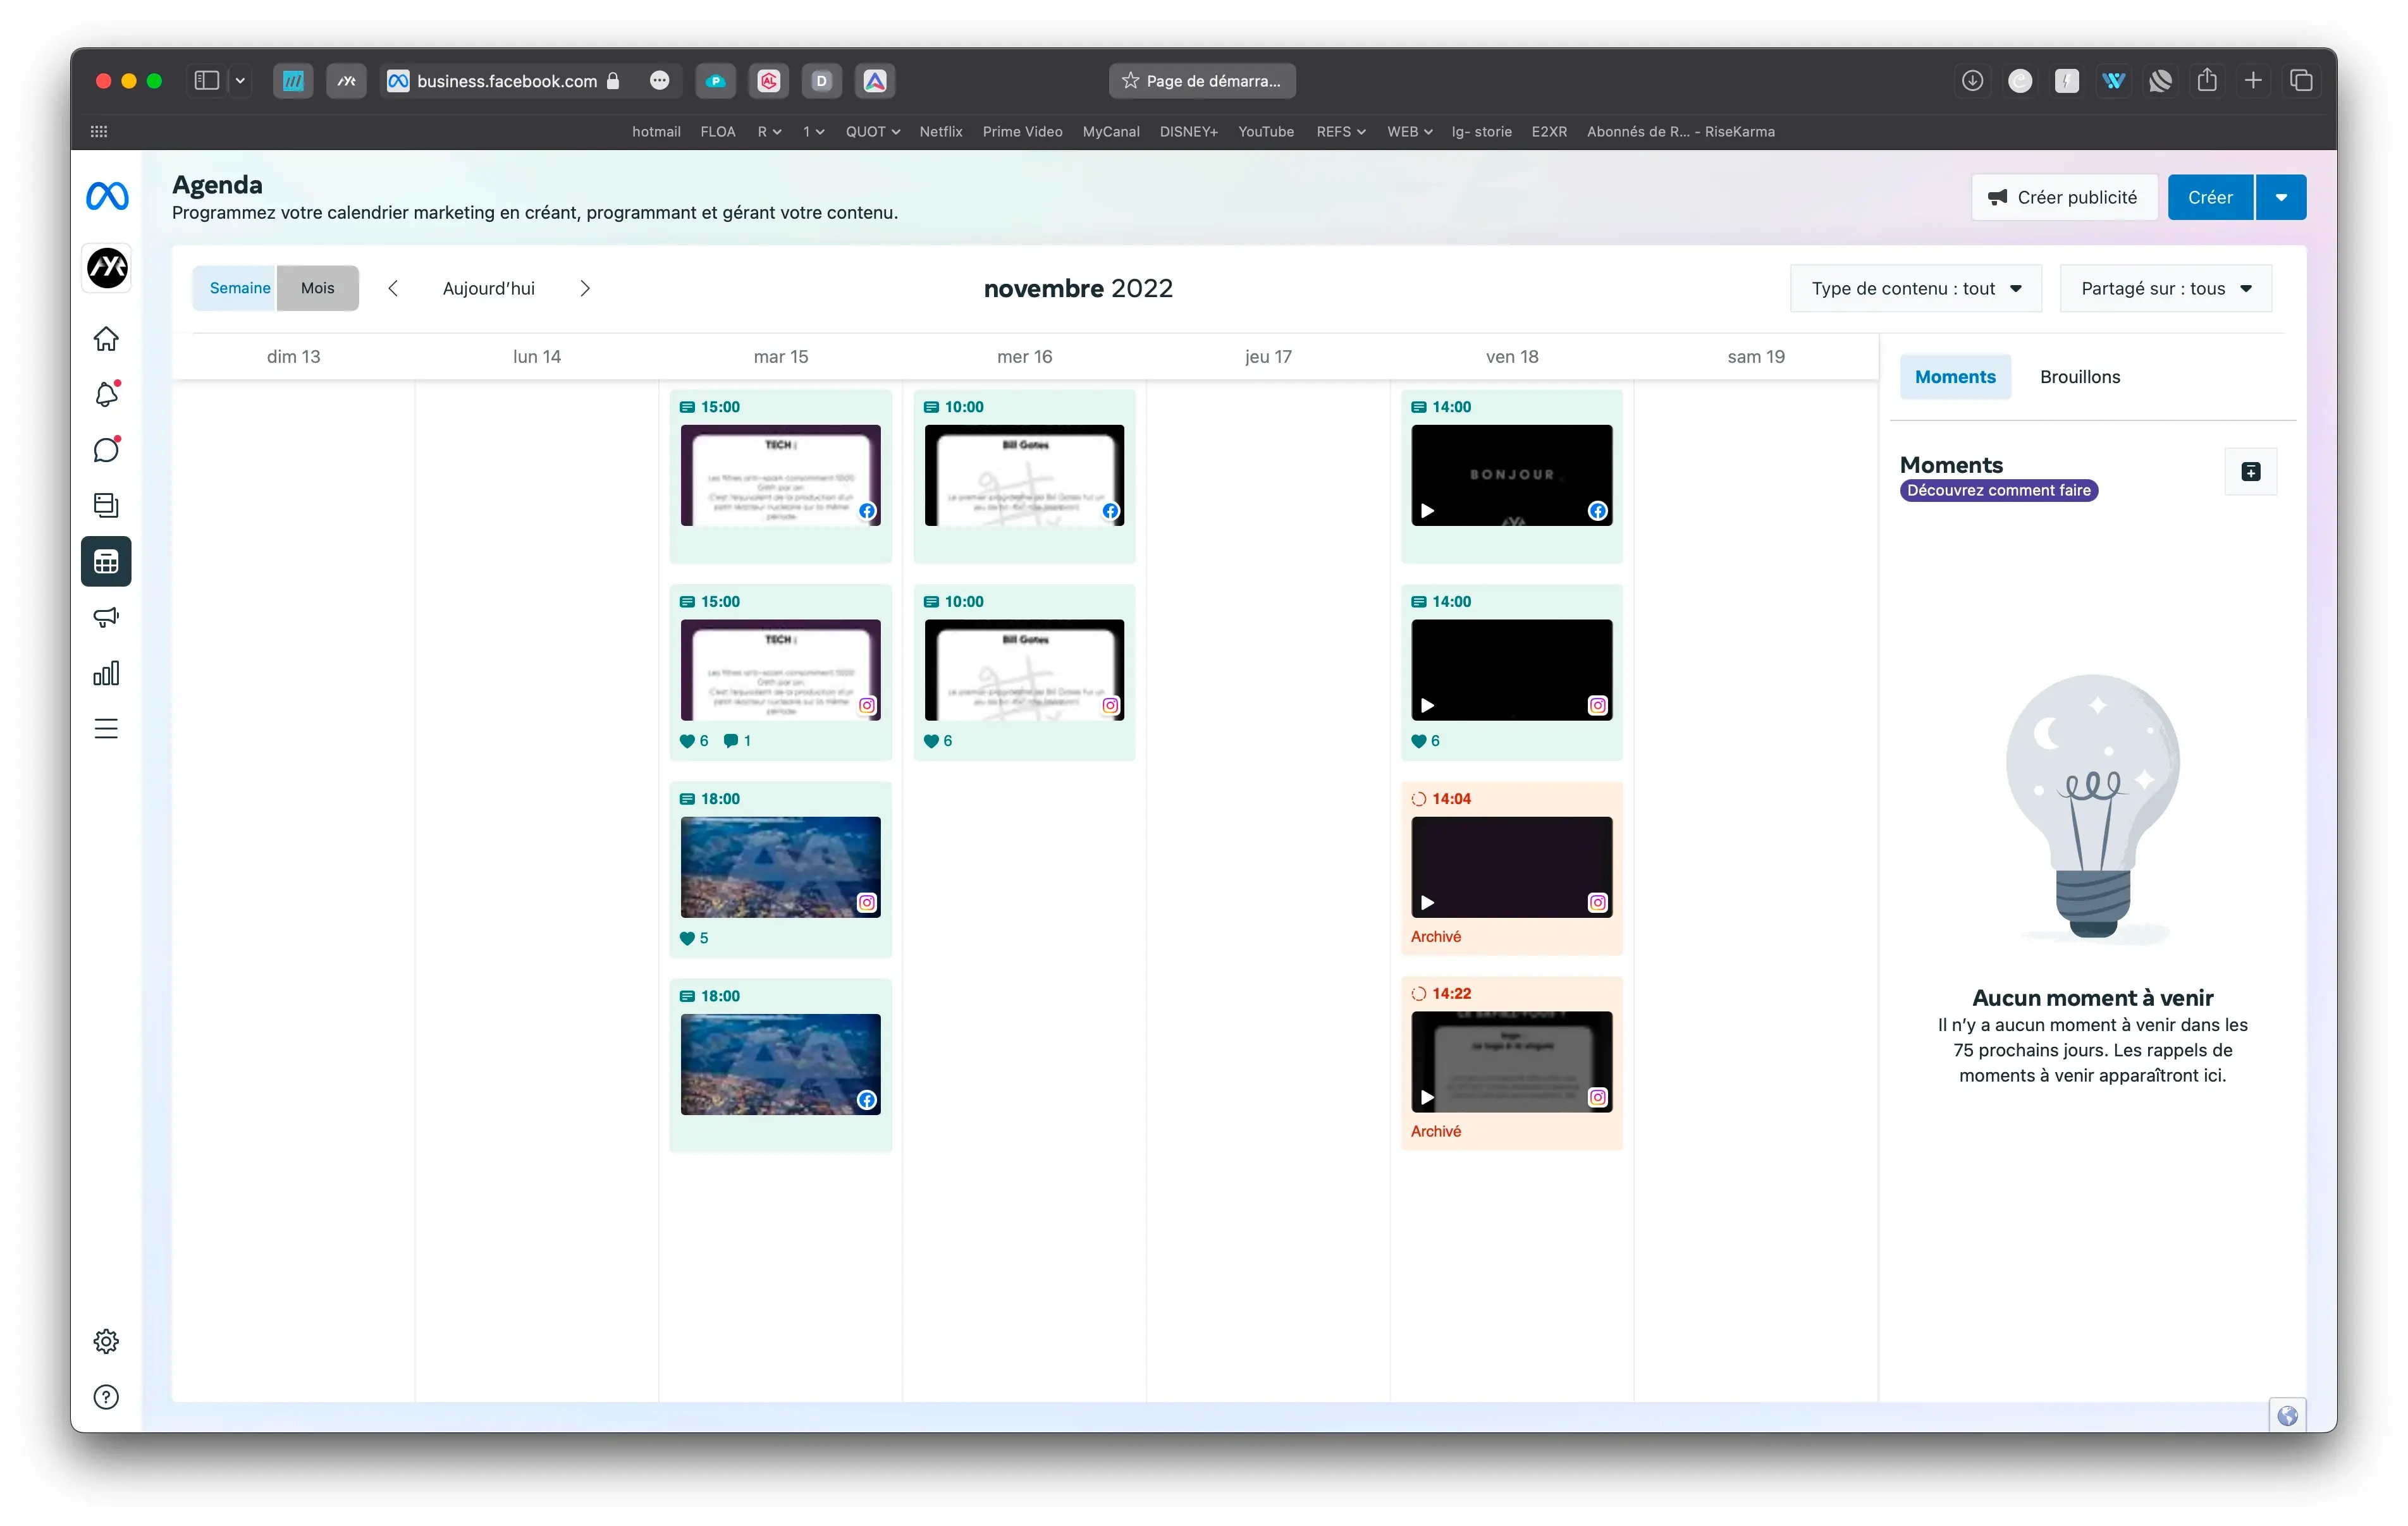The height and width of the screenshot is (1526, 2408).
Task: Go to the next week arrow
Action: pyautogui.click(x=585, y=288)
